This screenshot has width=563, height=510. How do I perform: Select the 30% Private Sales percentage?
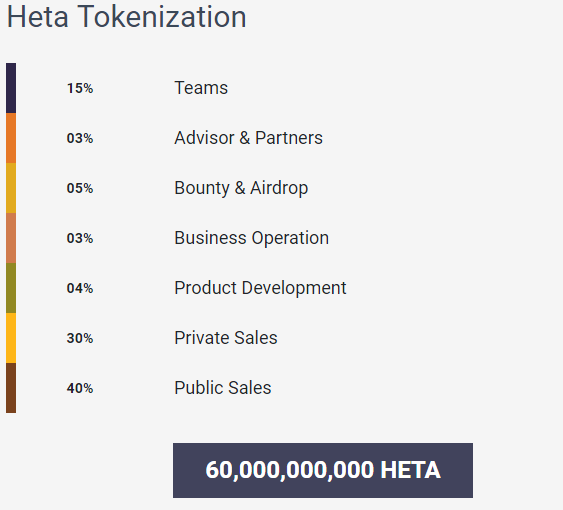pos(80,338)
